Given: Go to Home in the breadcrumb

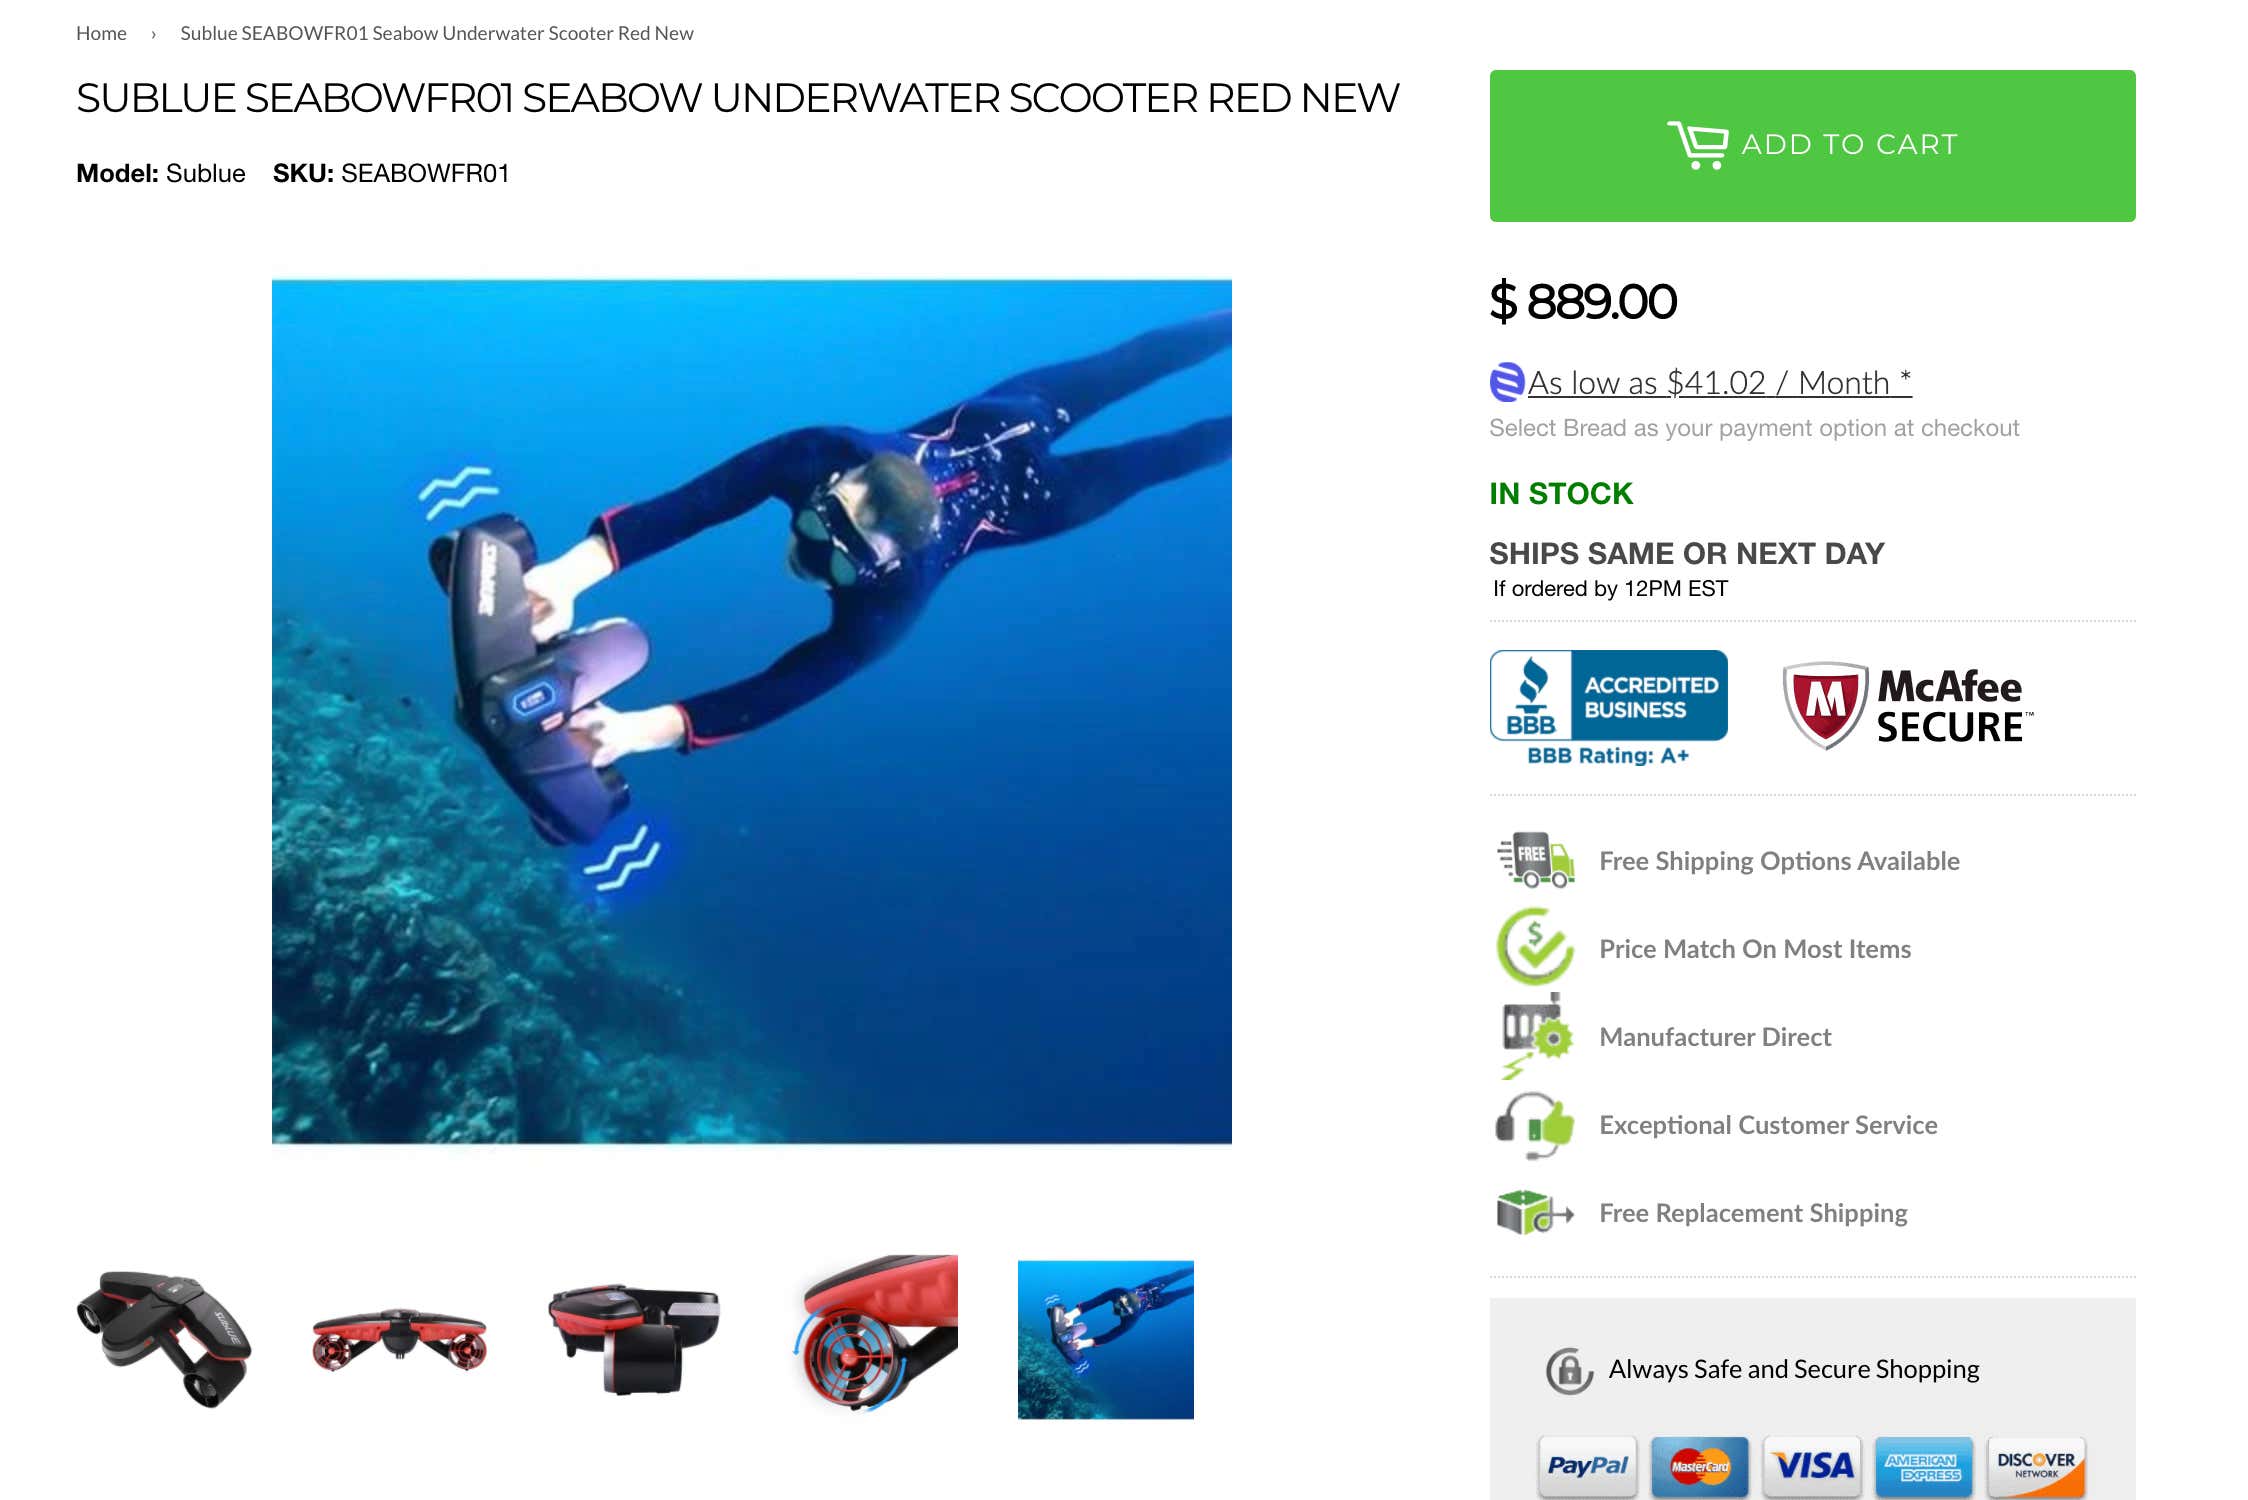Looking at the screenshot, I should tap(101, 33).
